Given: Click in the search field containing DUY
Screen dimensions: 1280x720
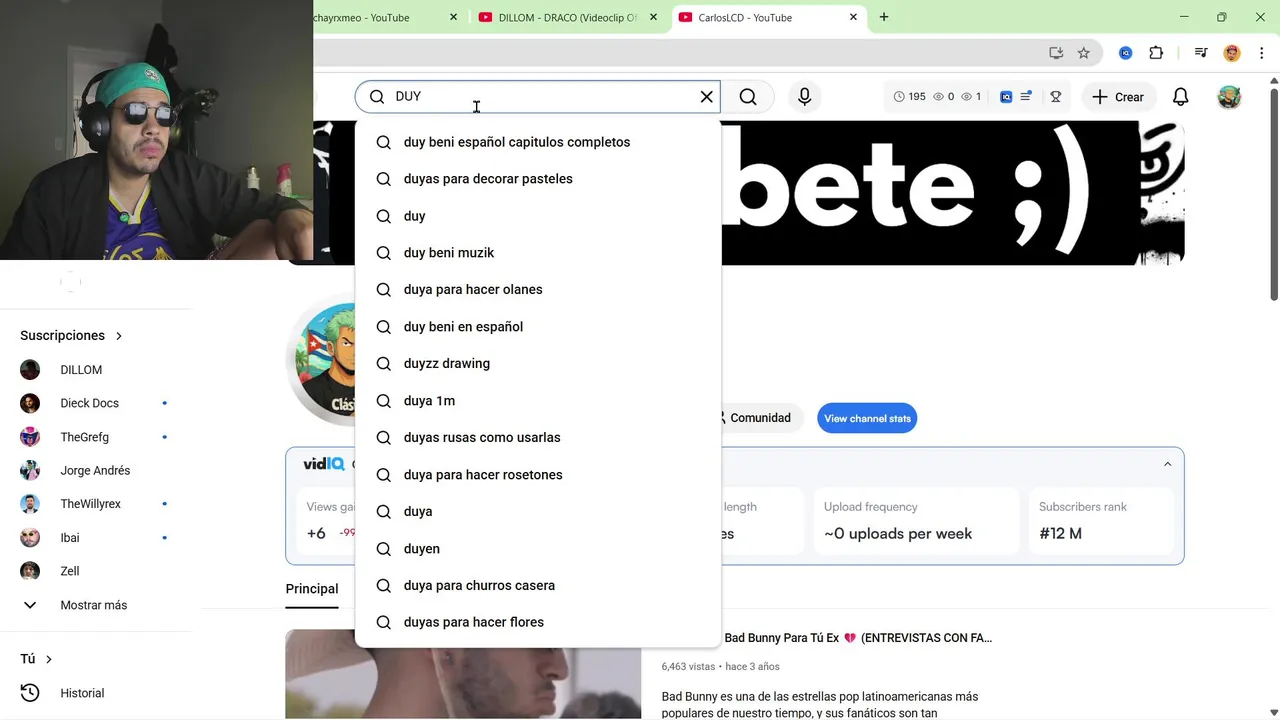Looking at the screenshot, I should [540, 97].
